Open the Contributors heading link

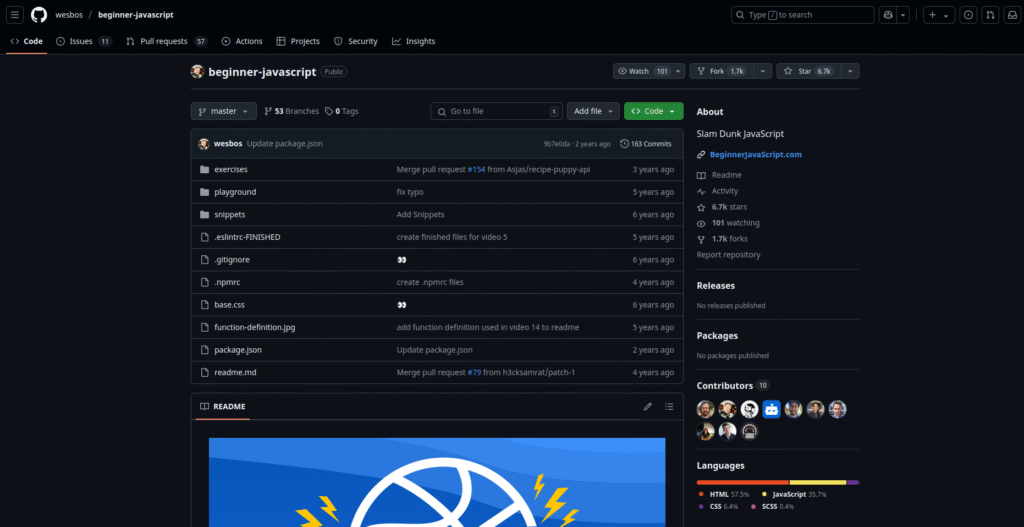coord(733,385)
